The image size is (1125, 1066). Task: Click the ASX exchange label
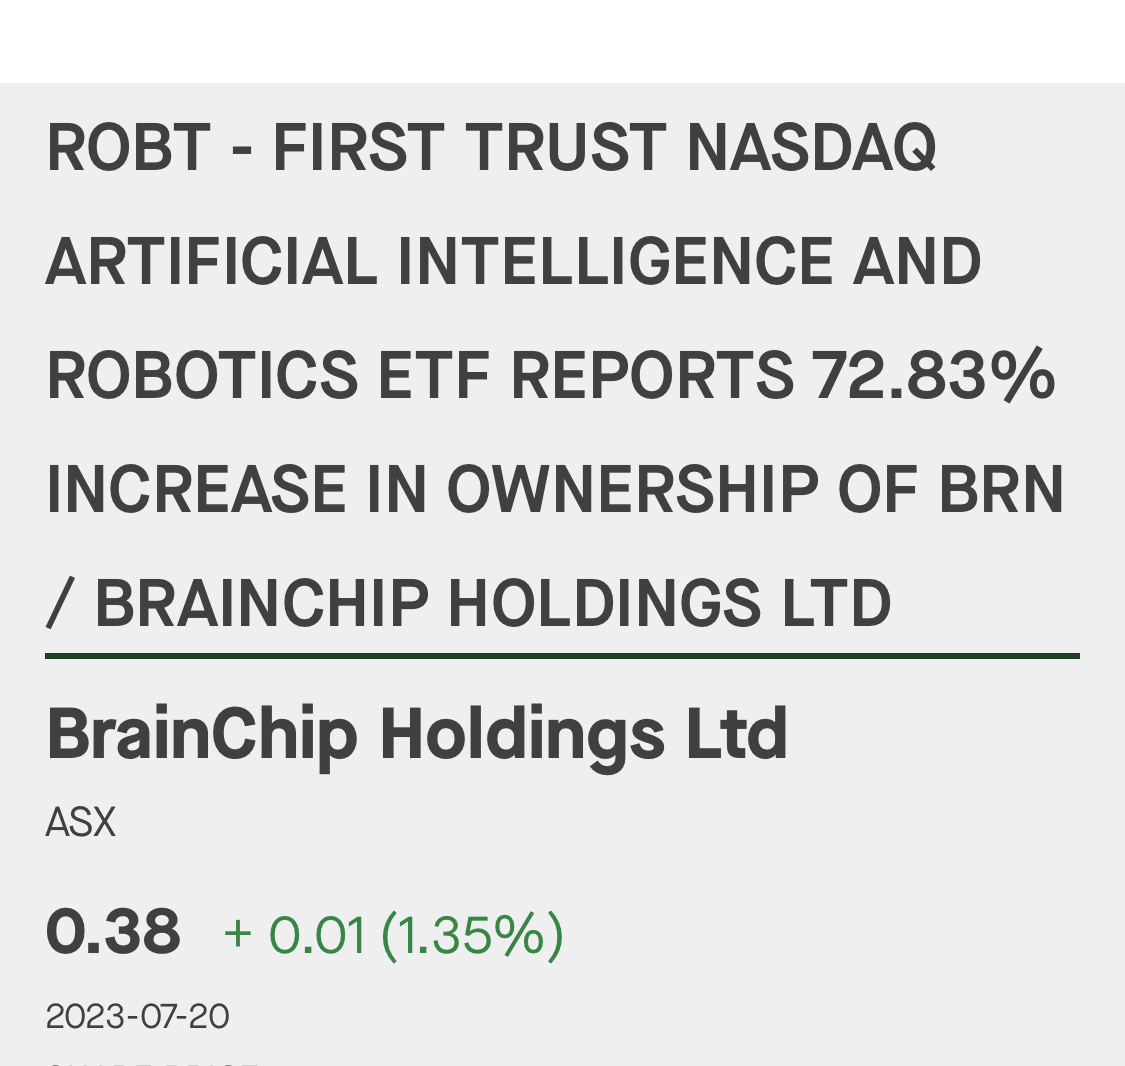[x=81, y=822]
